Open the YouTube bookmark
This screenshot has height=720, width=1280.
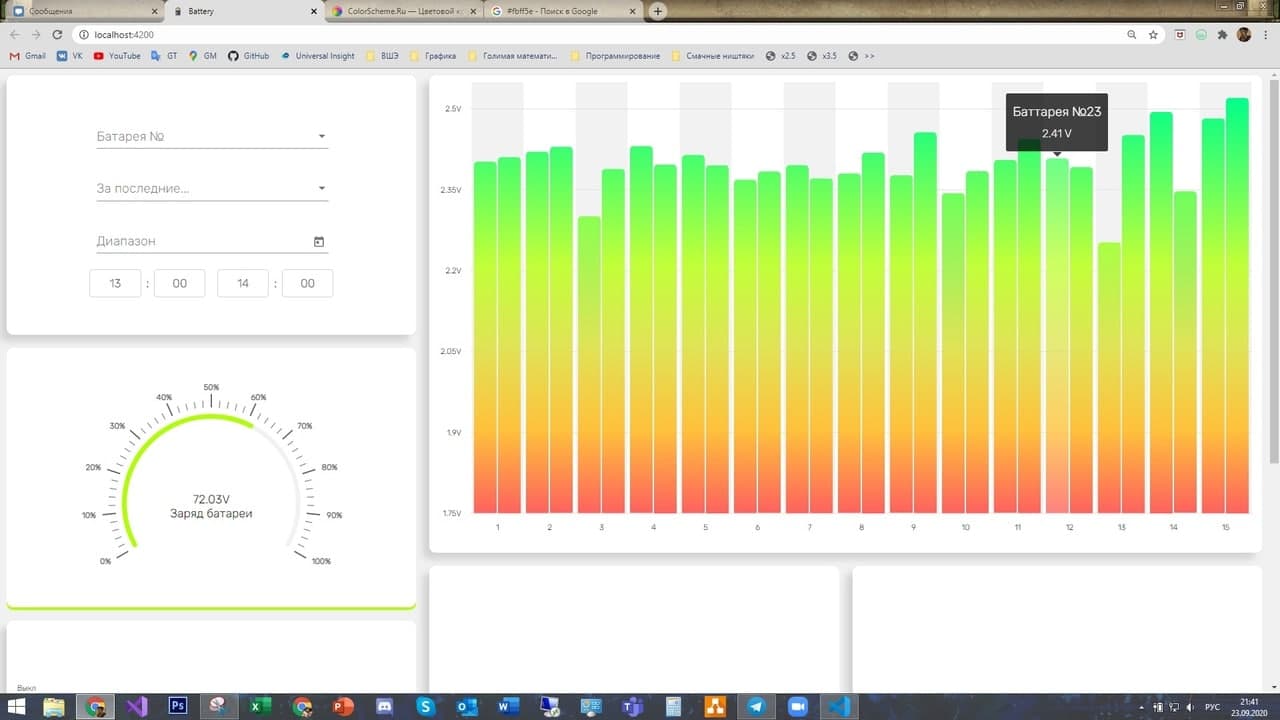(x=117, y=56)
